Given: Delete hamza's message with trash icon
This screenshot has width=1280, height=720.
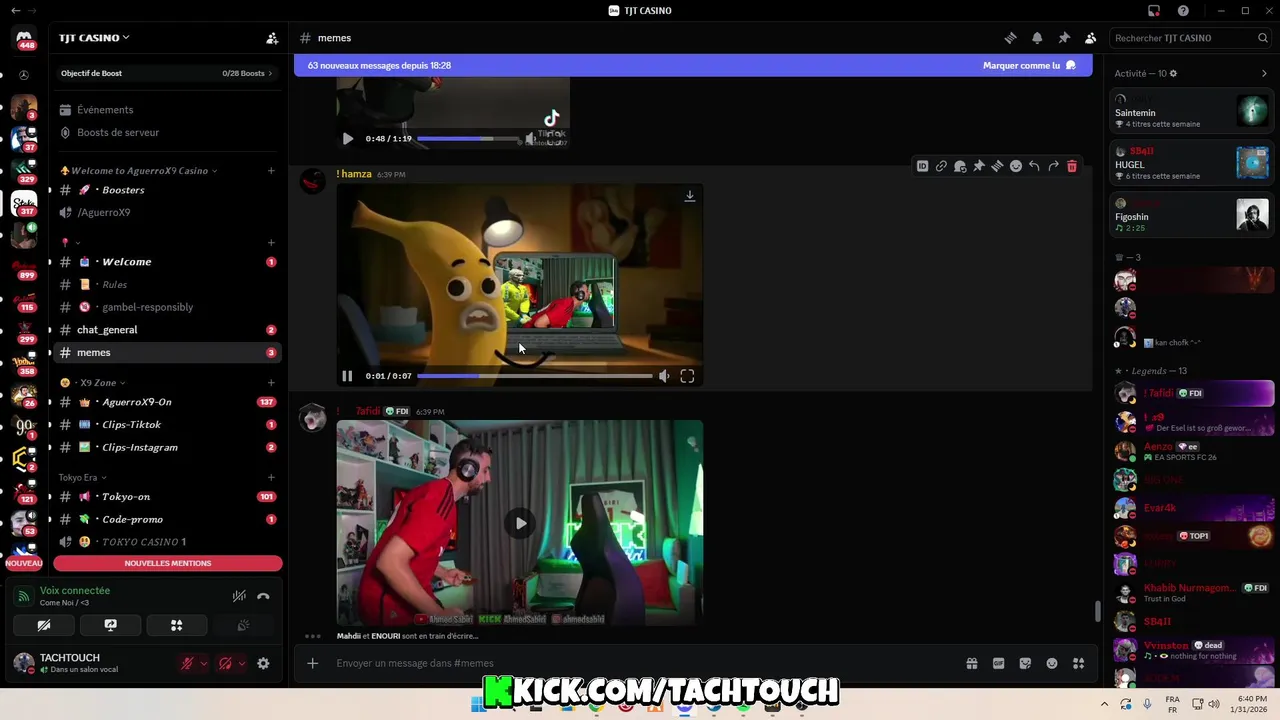Looking at the screenshot, I should pos(1072,166).
